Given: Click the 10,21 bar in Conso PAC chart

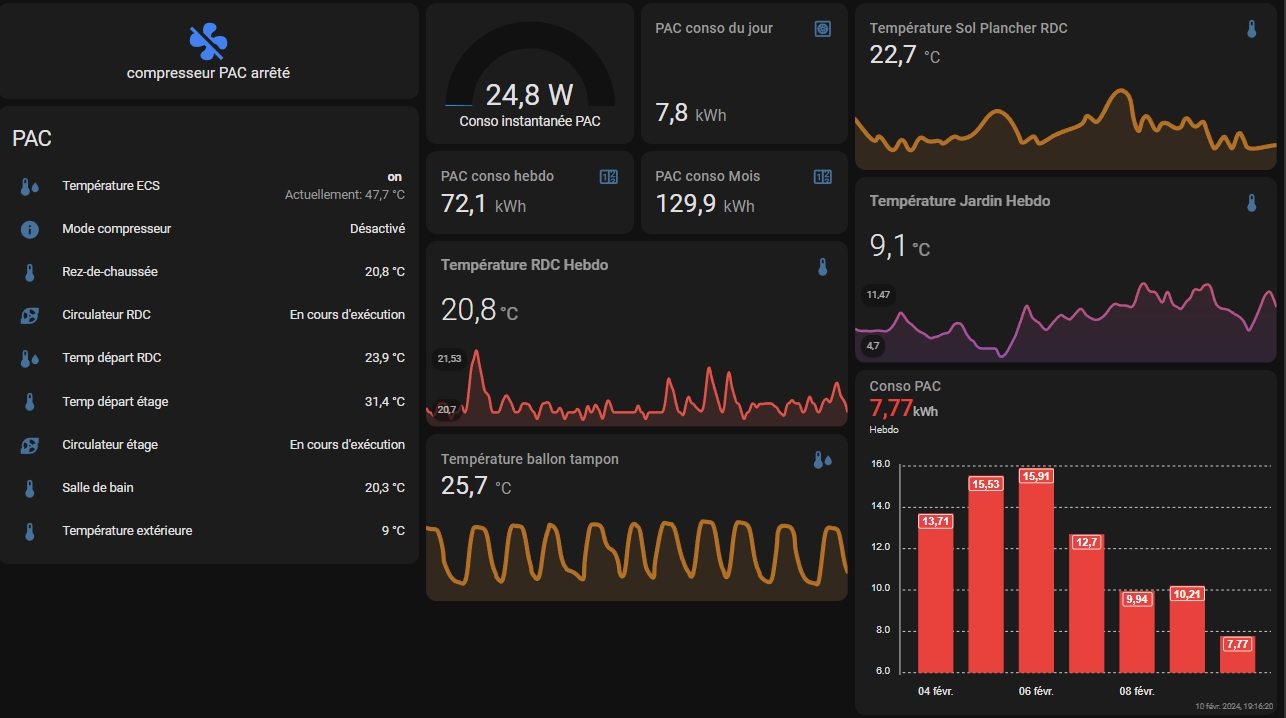Looking at the screenshot, I should tap(1187, 628).
